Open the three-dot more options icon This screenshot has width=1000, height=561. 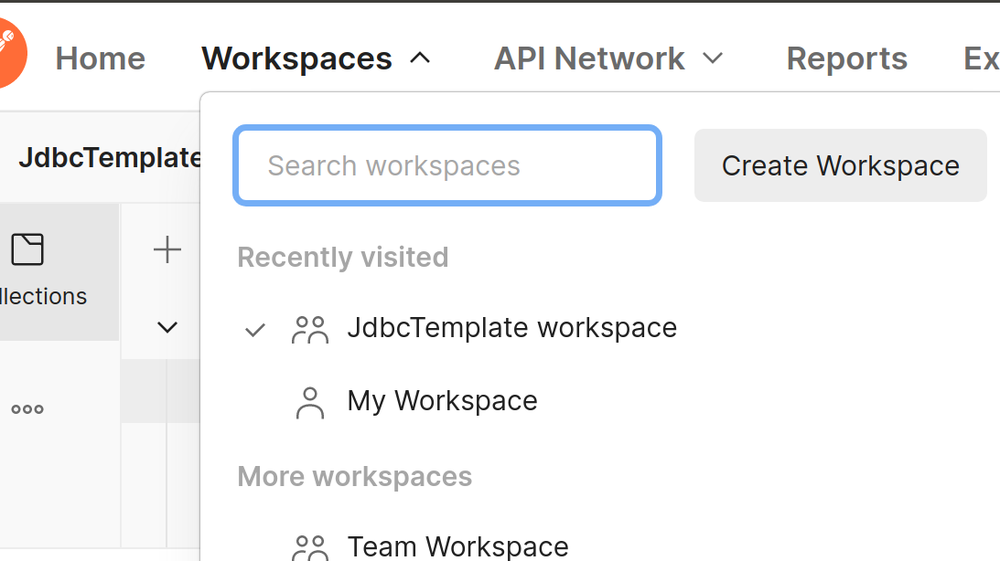point(27,409)
